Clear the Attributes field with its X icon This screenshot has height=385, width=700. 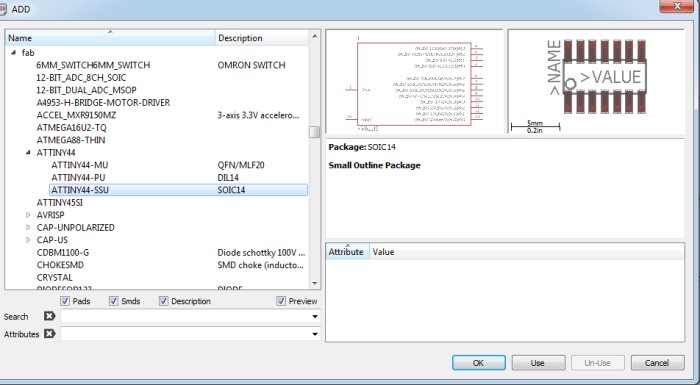pyautogui.click(x=49, y=334)
